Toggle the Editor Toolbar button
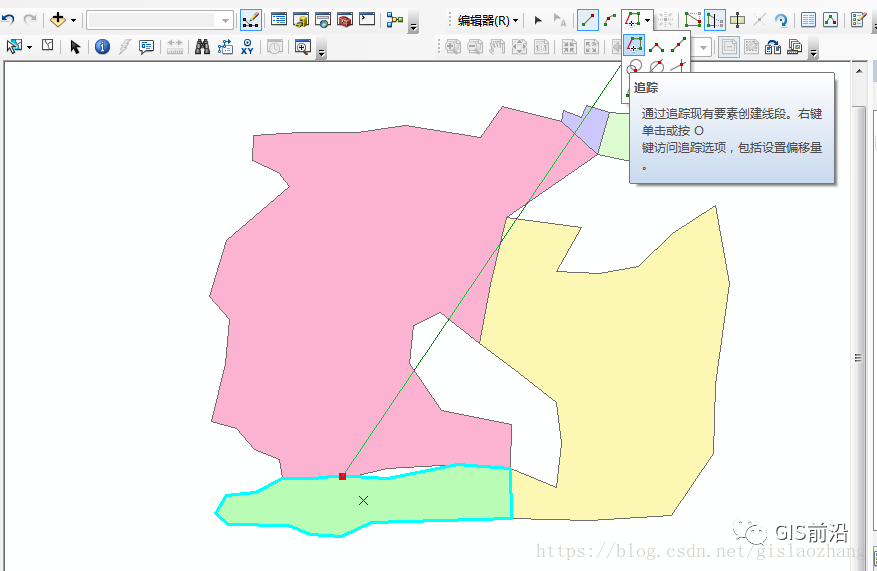The image size is (877, 571). click(250, 21)
